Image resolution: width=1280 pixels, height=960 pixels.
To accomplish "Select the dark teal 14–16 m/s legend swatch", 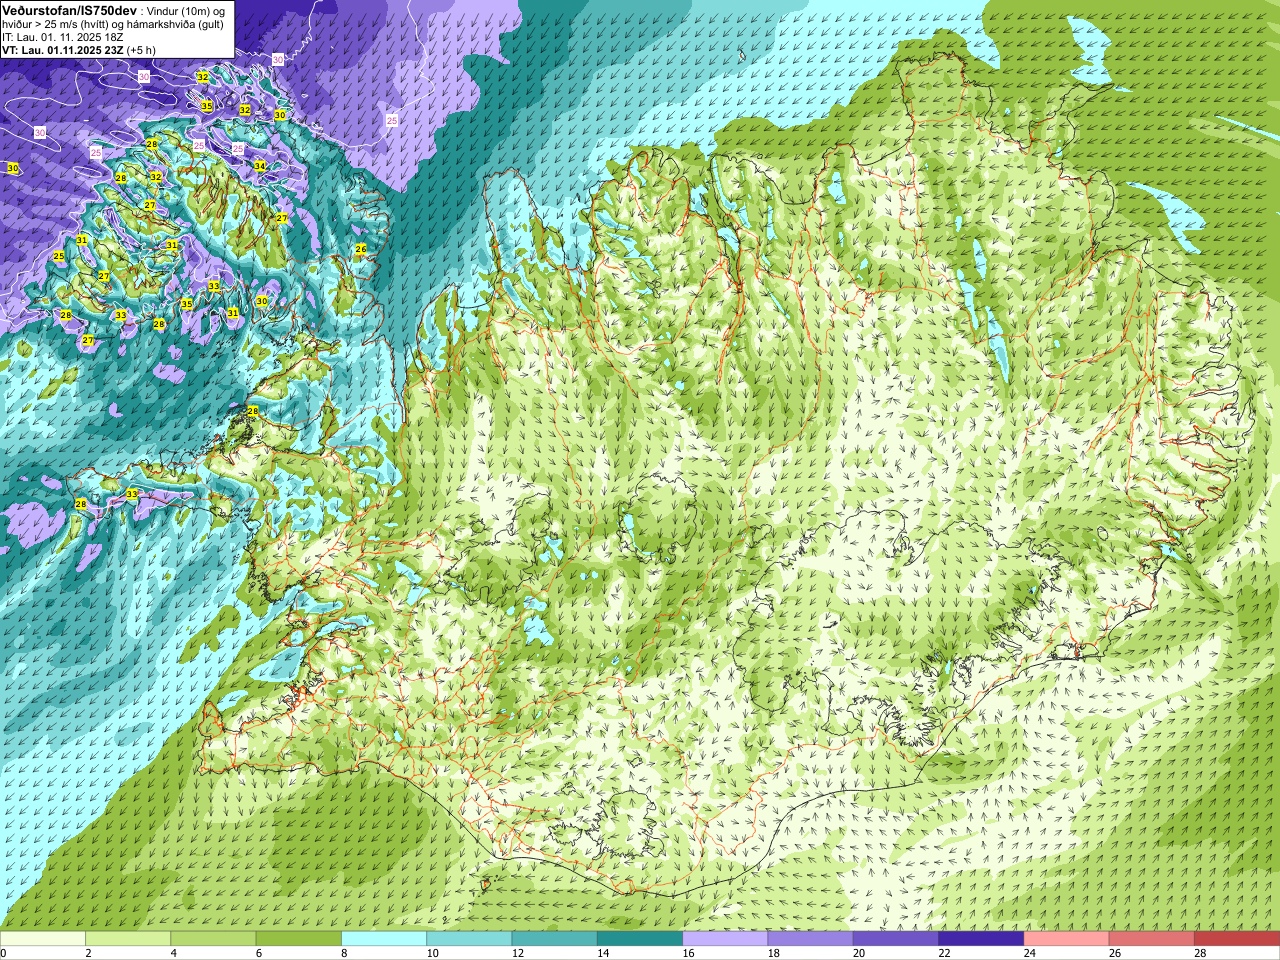I will [640, 939].
